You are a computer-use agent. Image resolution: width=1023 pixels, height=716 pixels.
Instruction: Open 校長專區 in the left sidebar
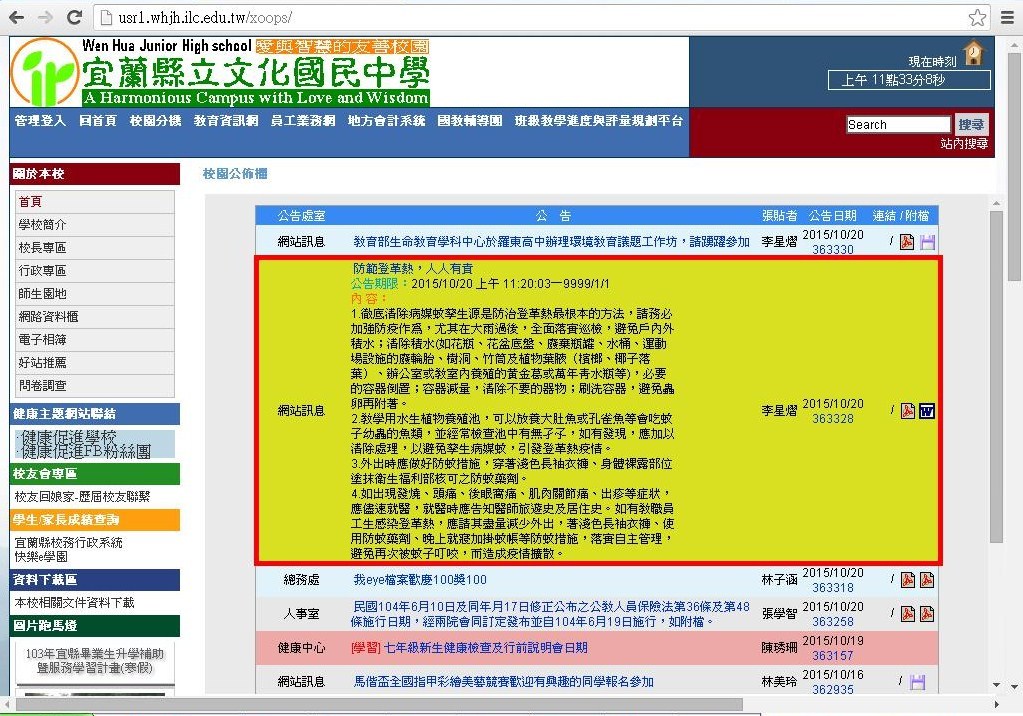[42, 247]
